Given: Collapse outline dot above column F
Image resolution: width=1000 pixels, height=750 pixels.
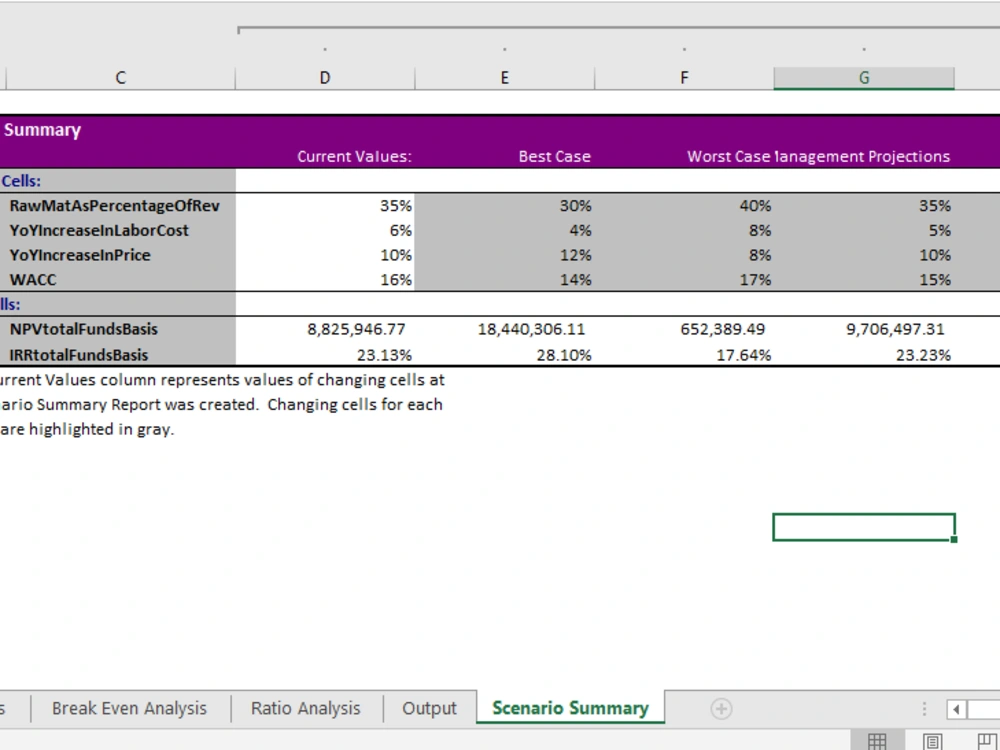Looking at the screenshot, I should (684, 49).
